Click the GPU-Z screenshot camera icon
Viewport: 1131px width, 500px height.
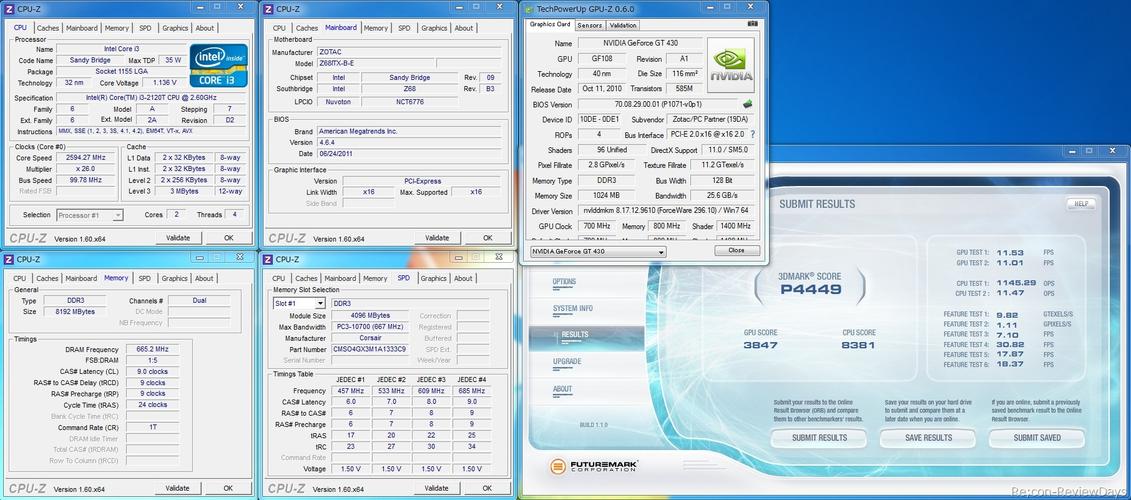click(753, 24)
